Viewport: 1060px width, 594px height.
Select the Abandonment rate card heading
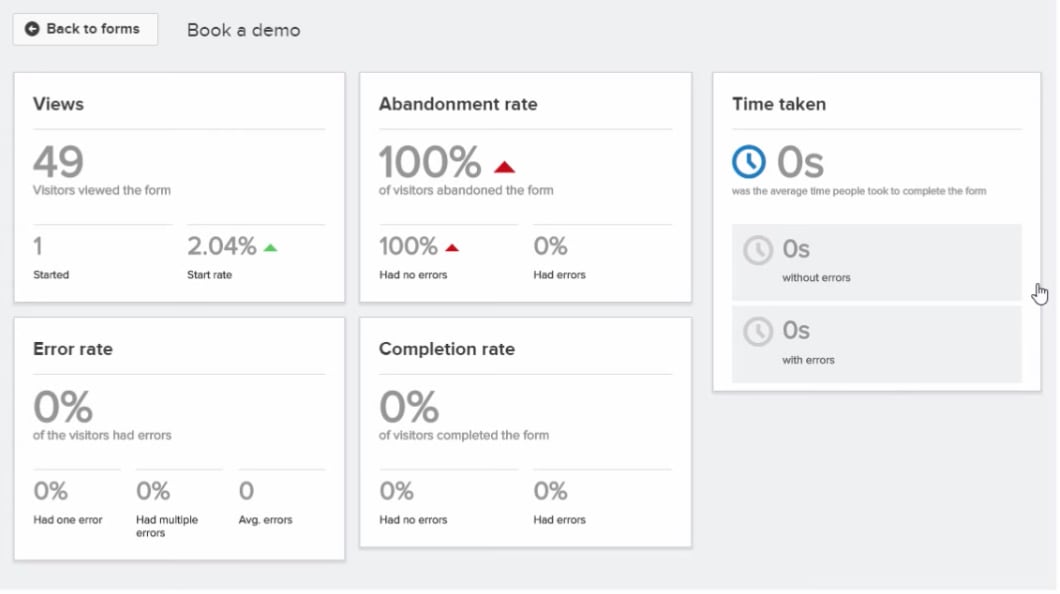458,104
